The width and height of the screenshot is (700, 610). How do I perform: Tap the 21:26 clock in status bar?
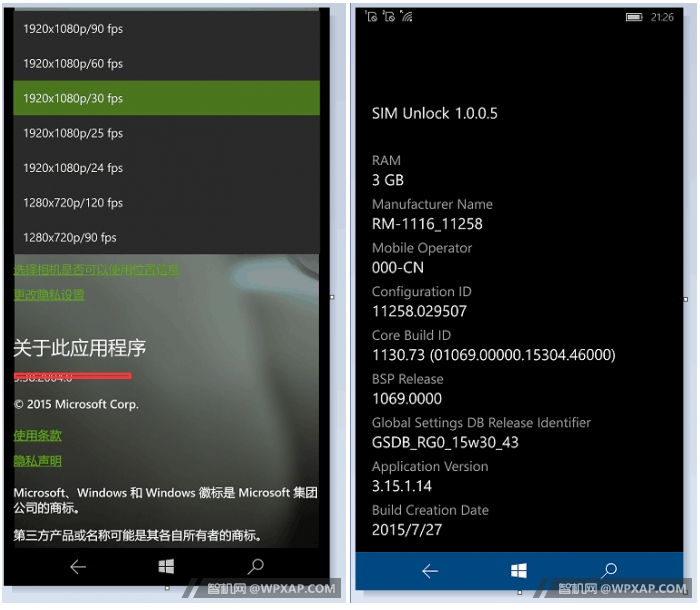coord(662,17)
